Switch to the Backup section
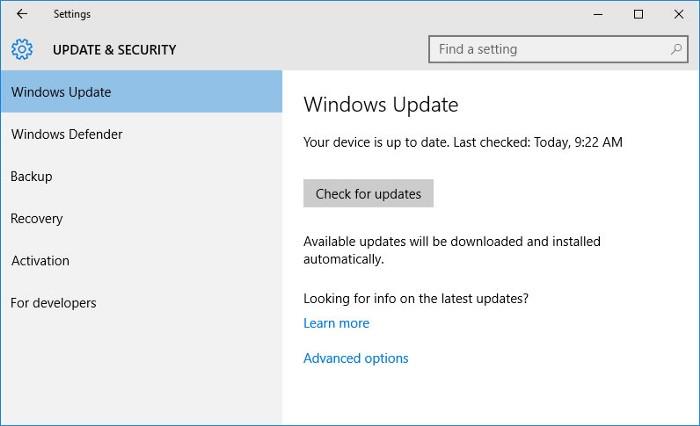The height and width of the screenshot is (426, 700). tap(142, 176)
